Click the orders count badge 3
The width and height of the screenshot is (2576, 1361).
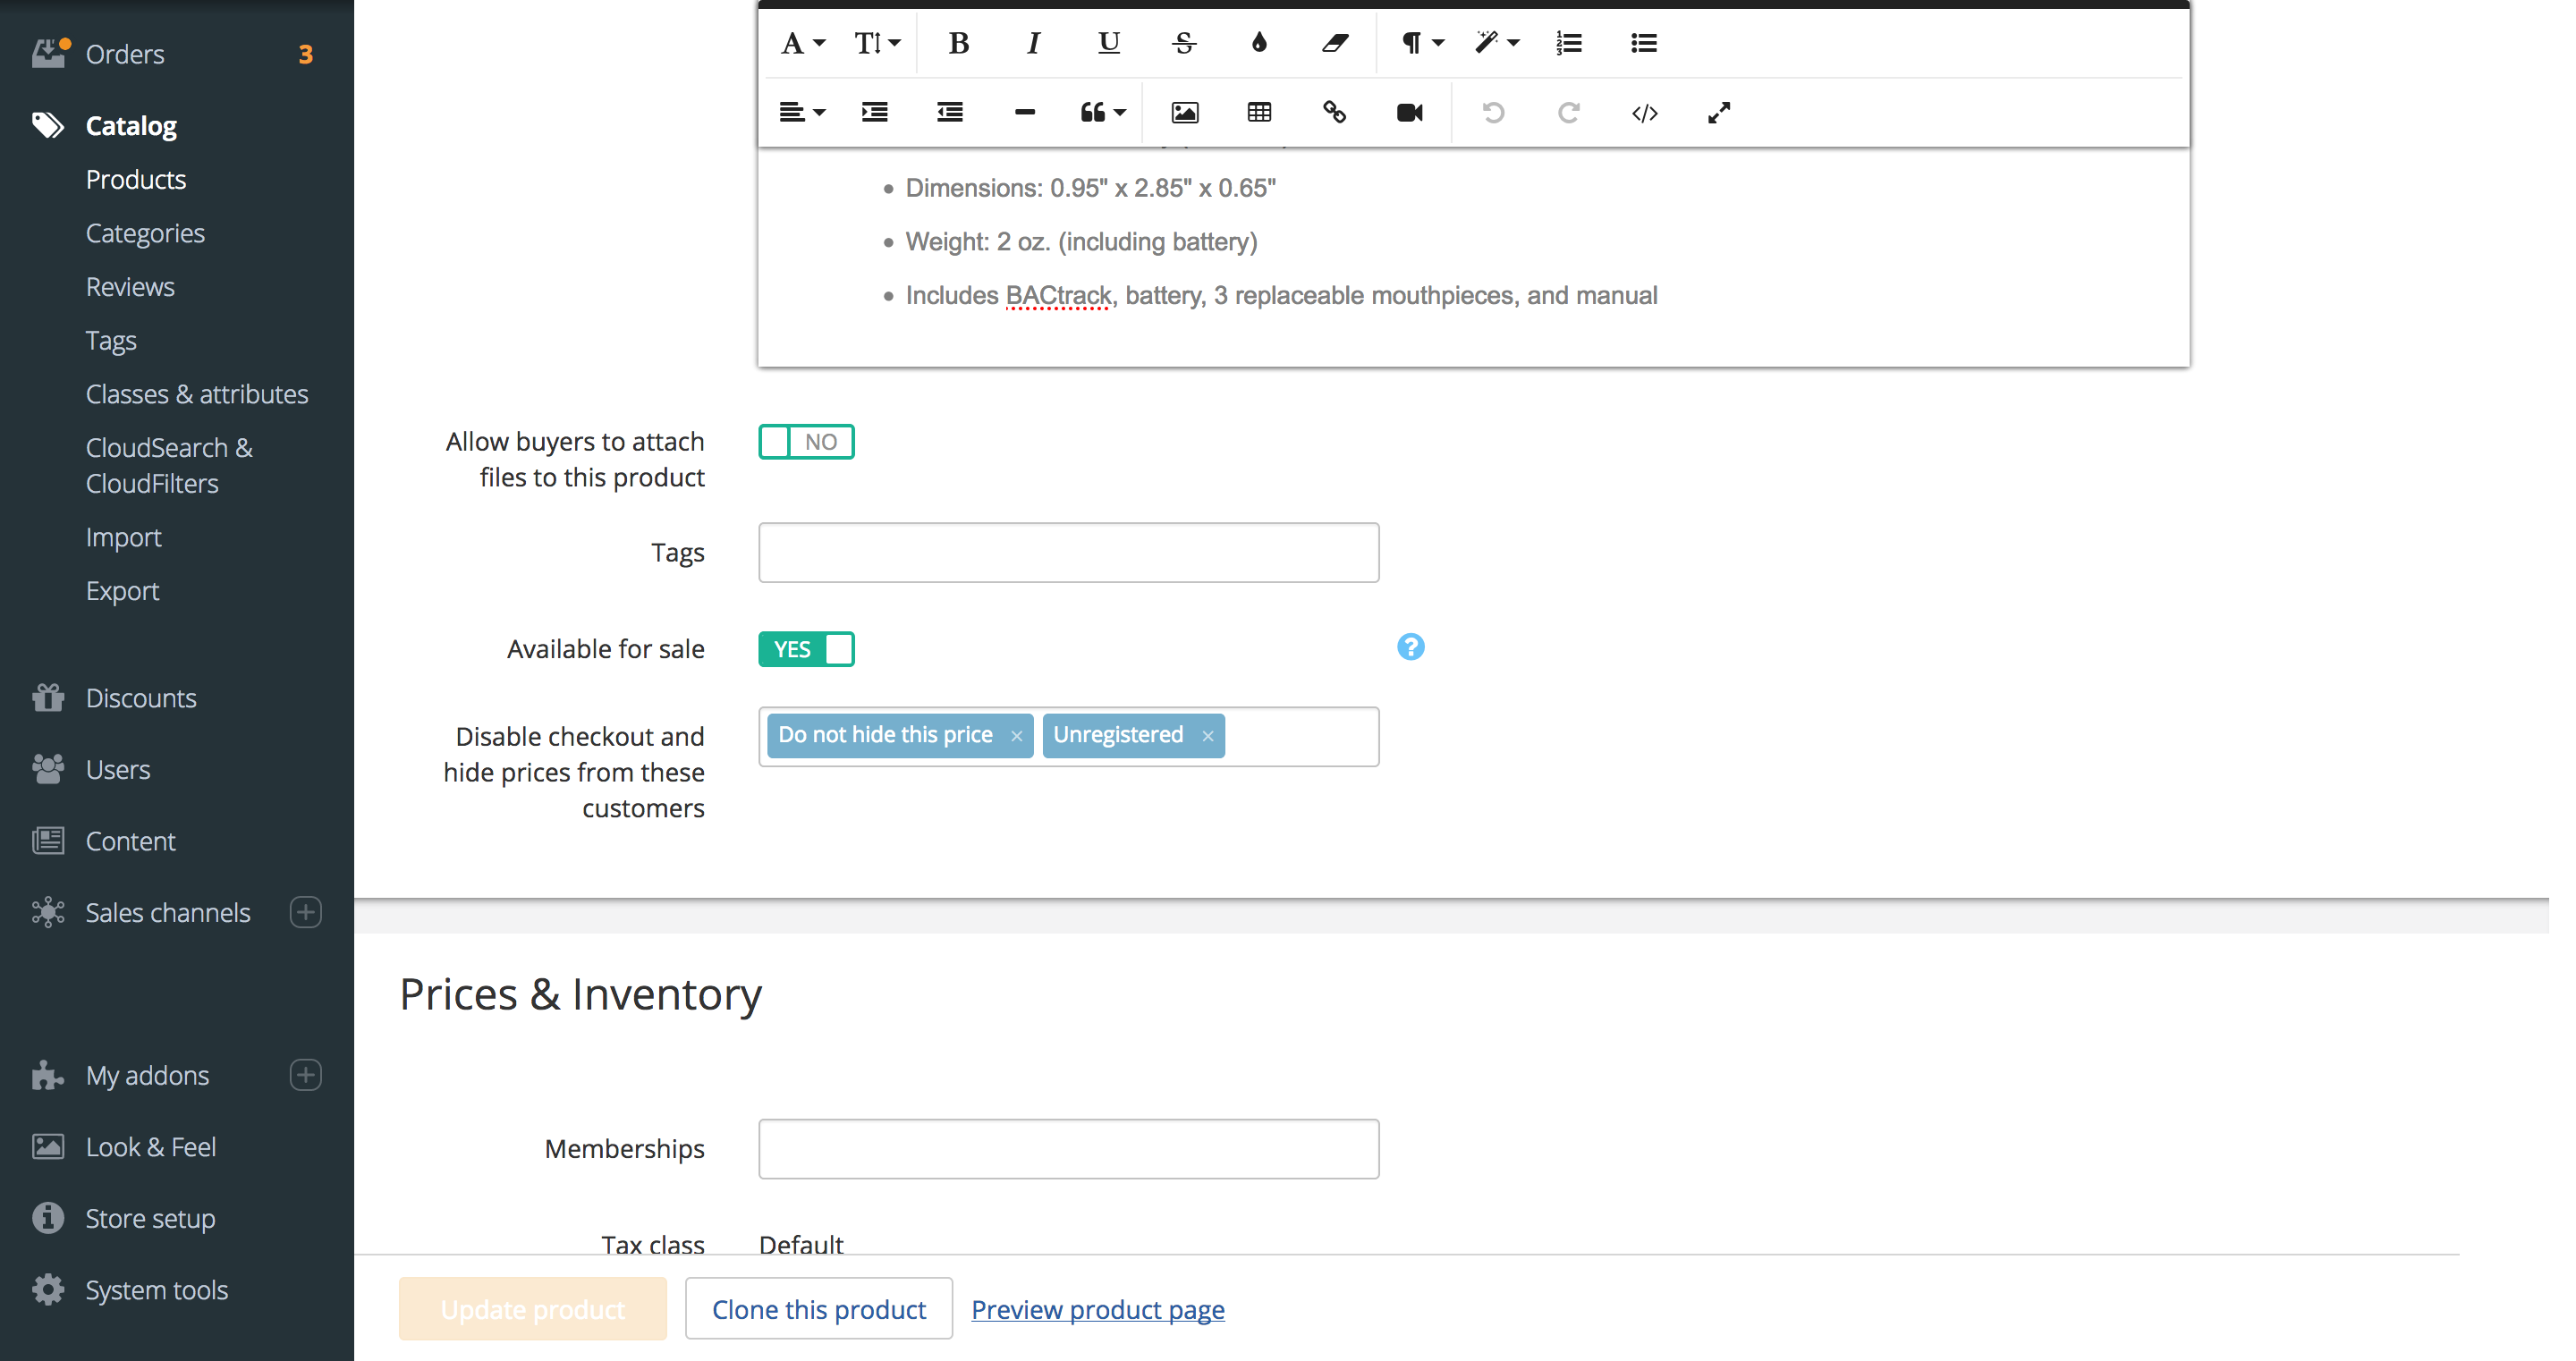pyautogui.click(x=305, y=54)
